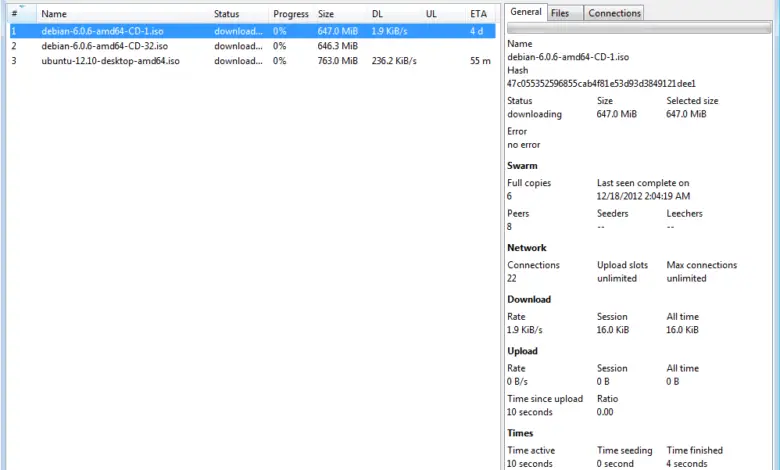
Task: Select the debian-6.0.6-amd64-CD-32.iso torrent row
Action: [252, 46]
